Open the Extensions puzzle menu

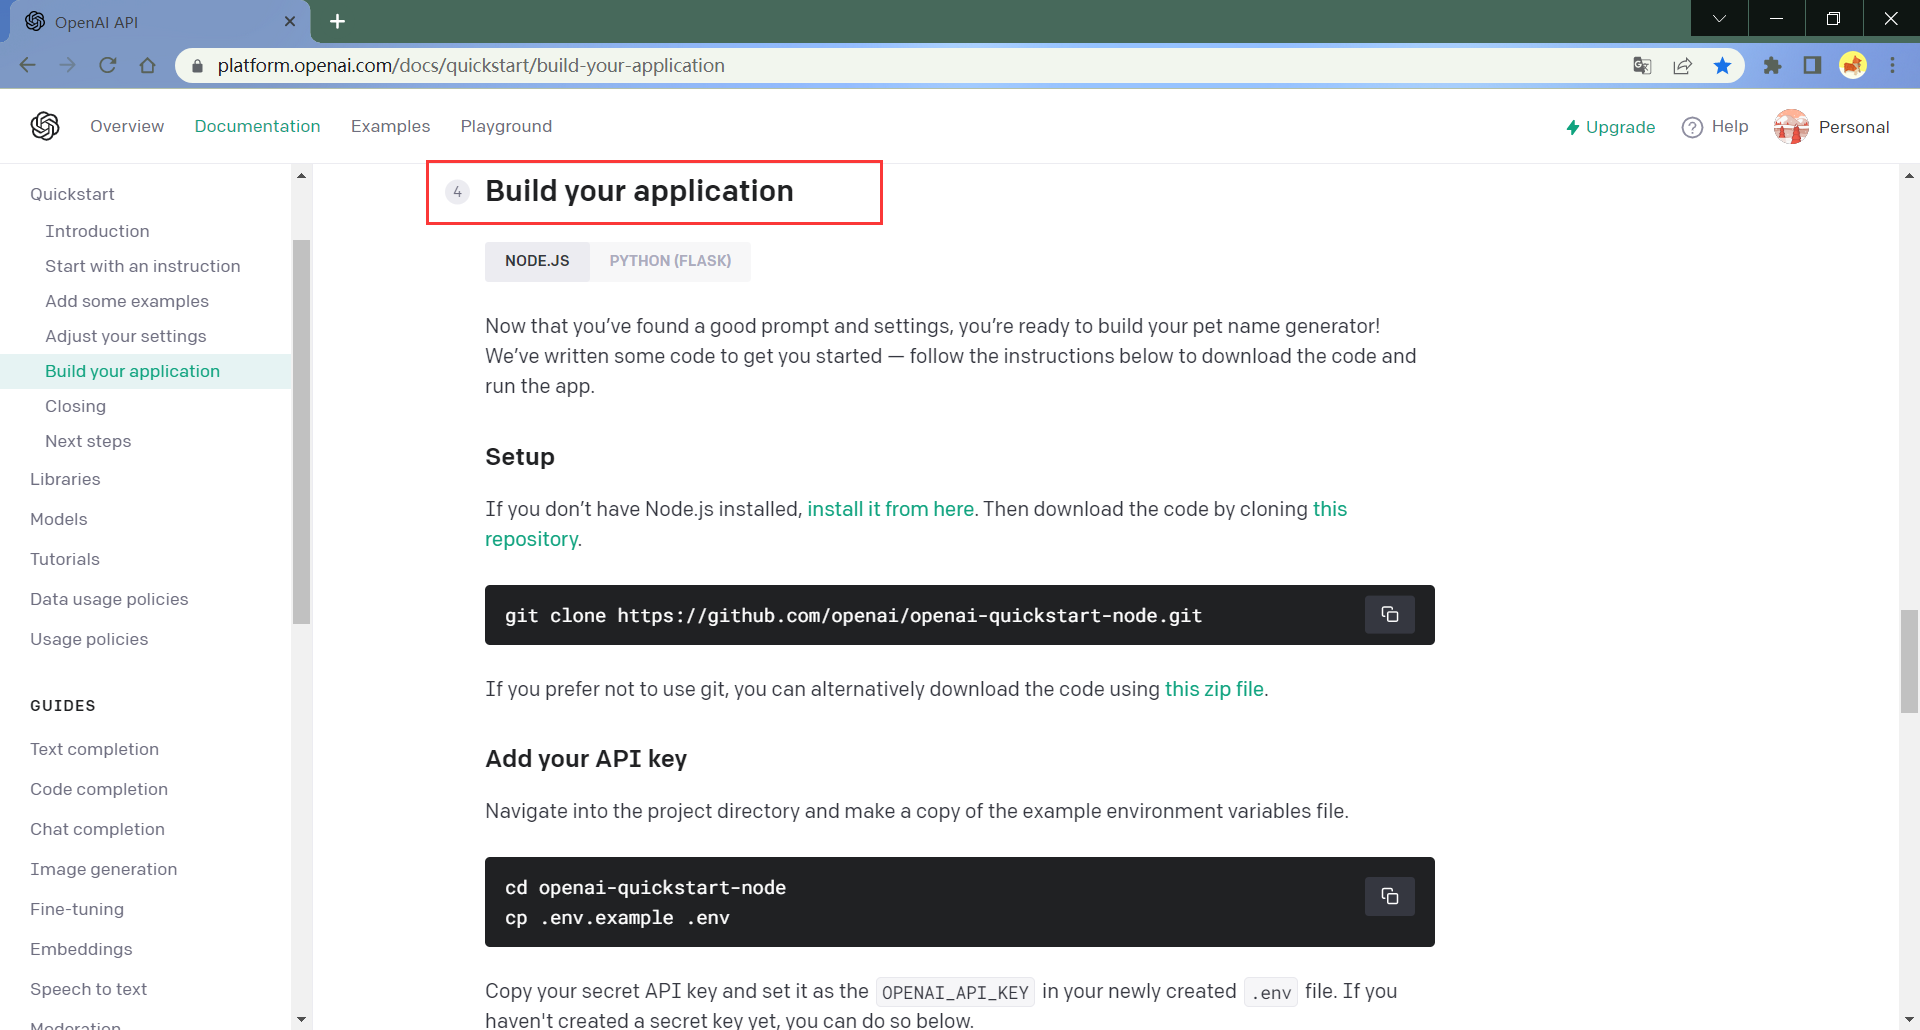[x=1772, y=65]
